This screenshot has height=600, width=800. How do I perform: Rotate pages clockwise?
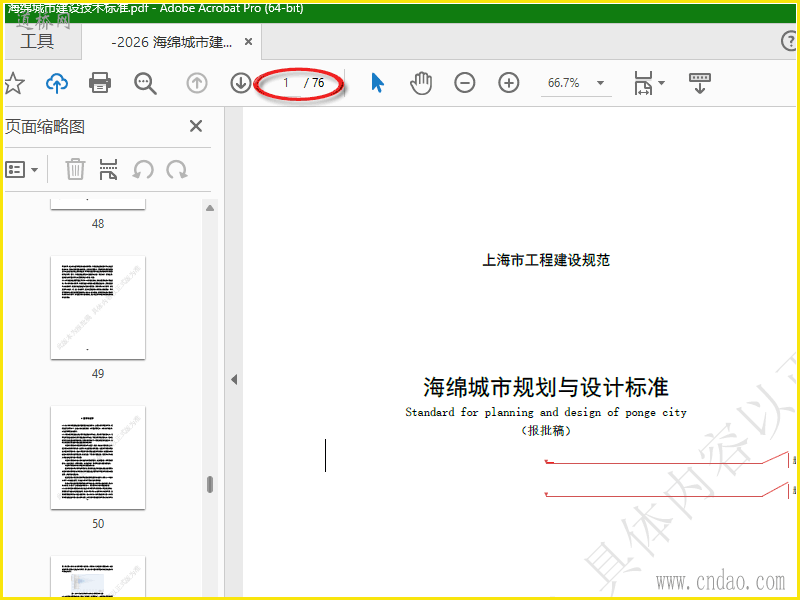[x=177, y=169]
